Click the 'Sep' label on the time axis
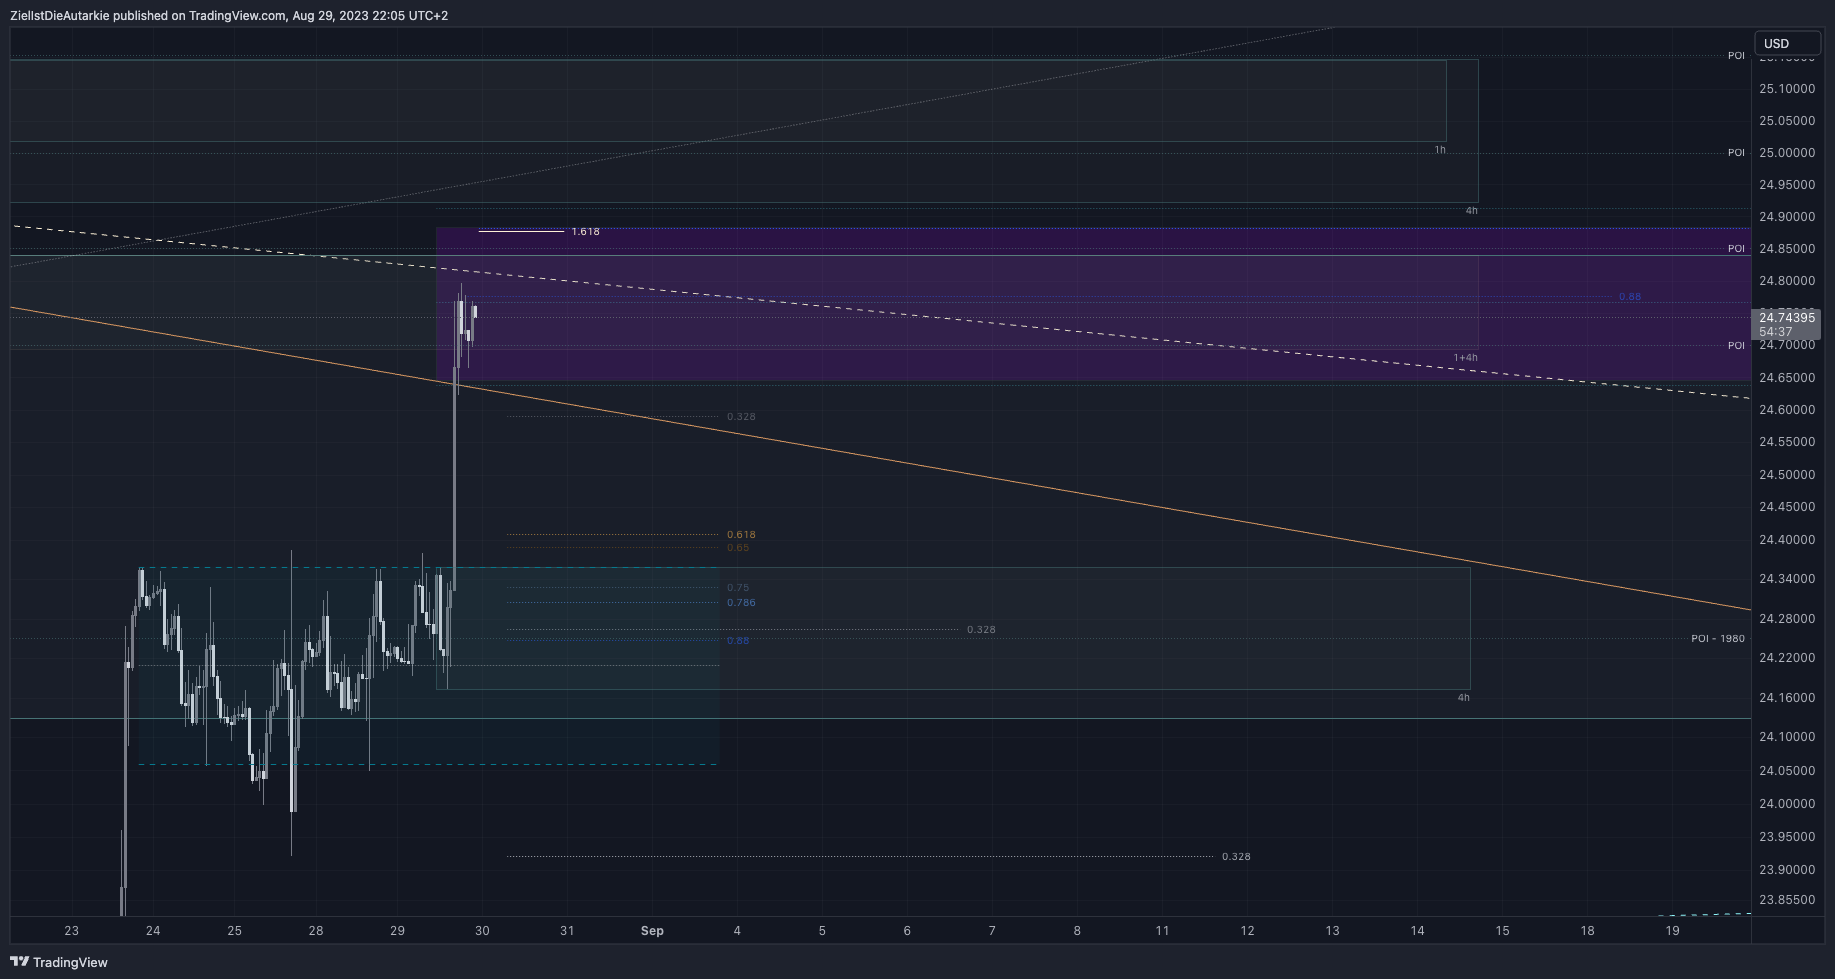This screenshot has width=1835, height=979. coord(652,931)
